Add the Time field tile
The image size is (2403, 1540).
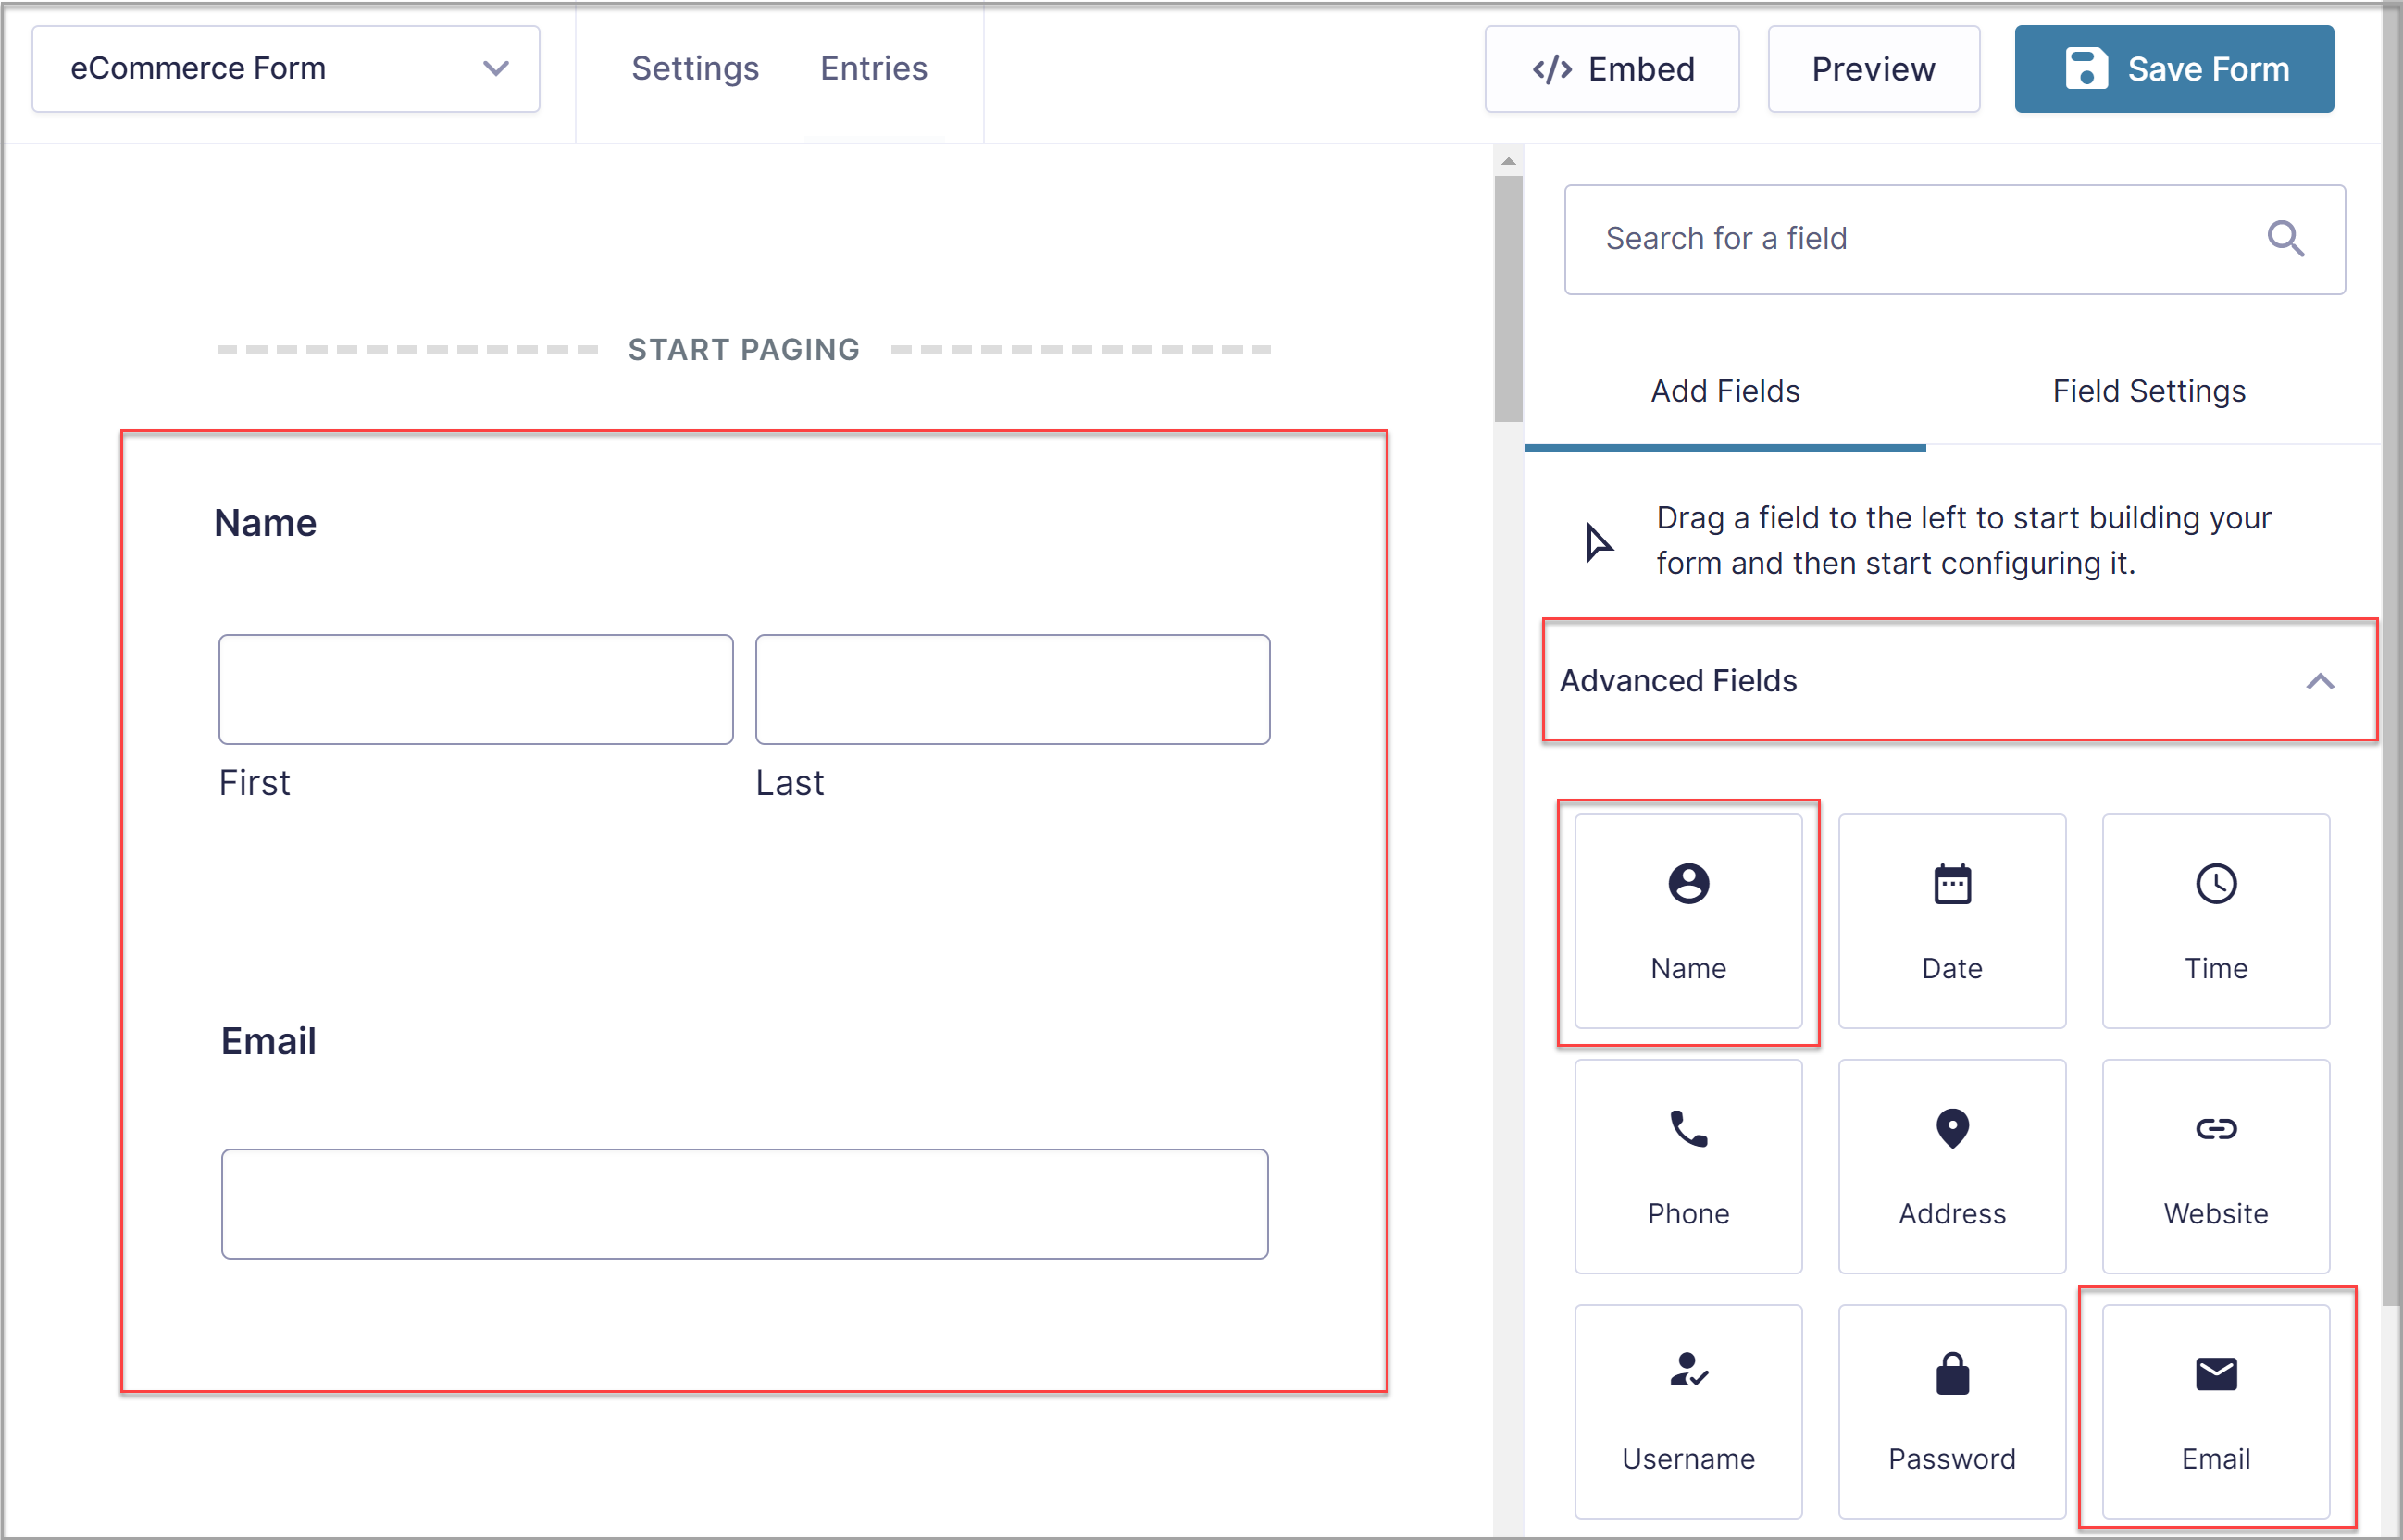pyautogui.click(x=2215, y=921)
